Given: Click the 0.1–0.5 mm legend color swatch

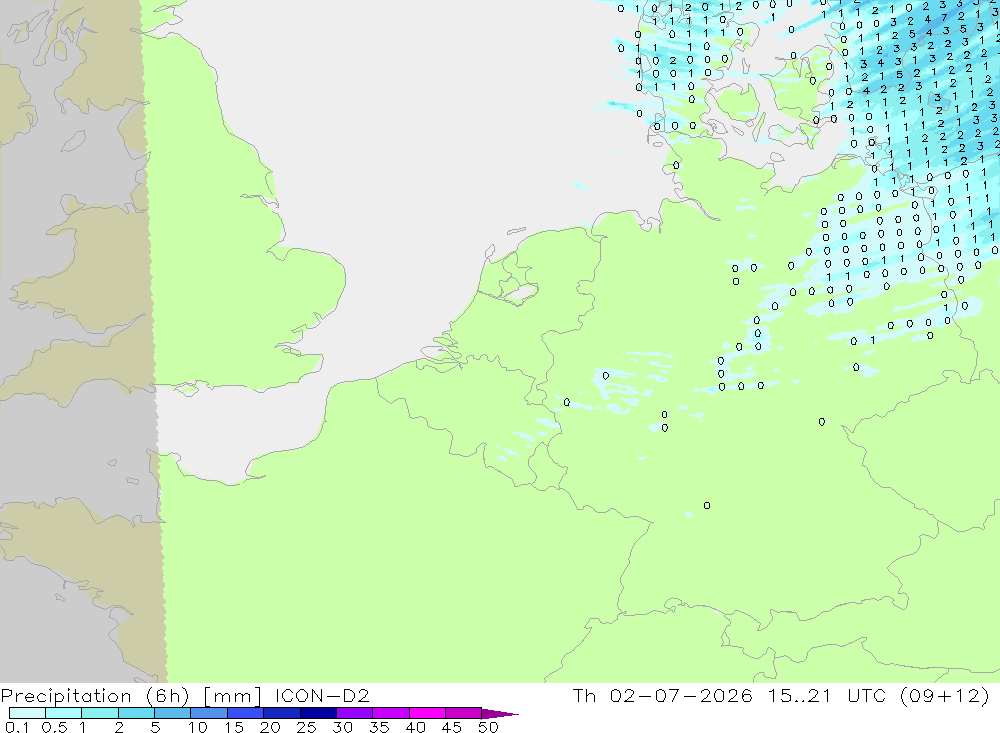Looking at the screenshot, I should point(27,713).
